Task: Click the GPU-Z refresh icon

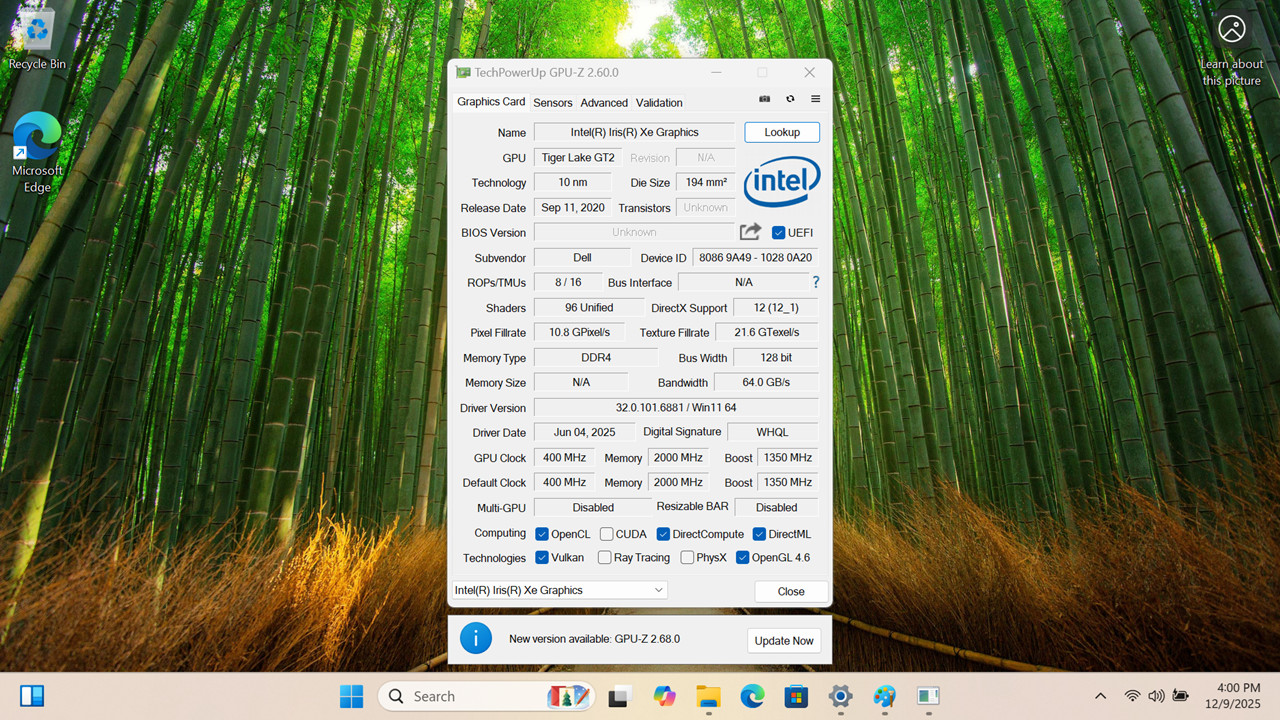Action: pos(790,99)
